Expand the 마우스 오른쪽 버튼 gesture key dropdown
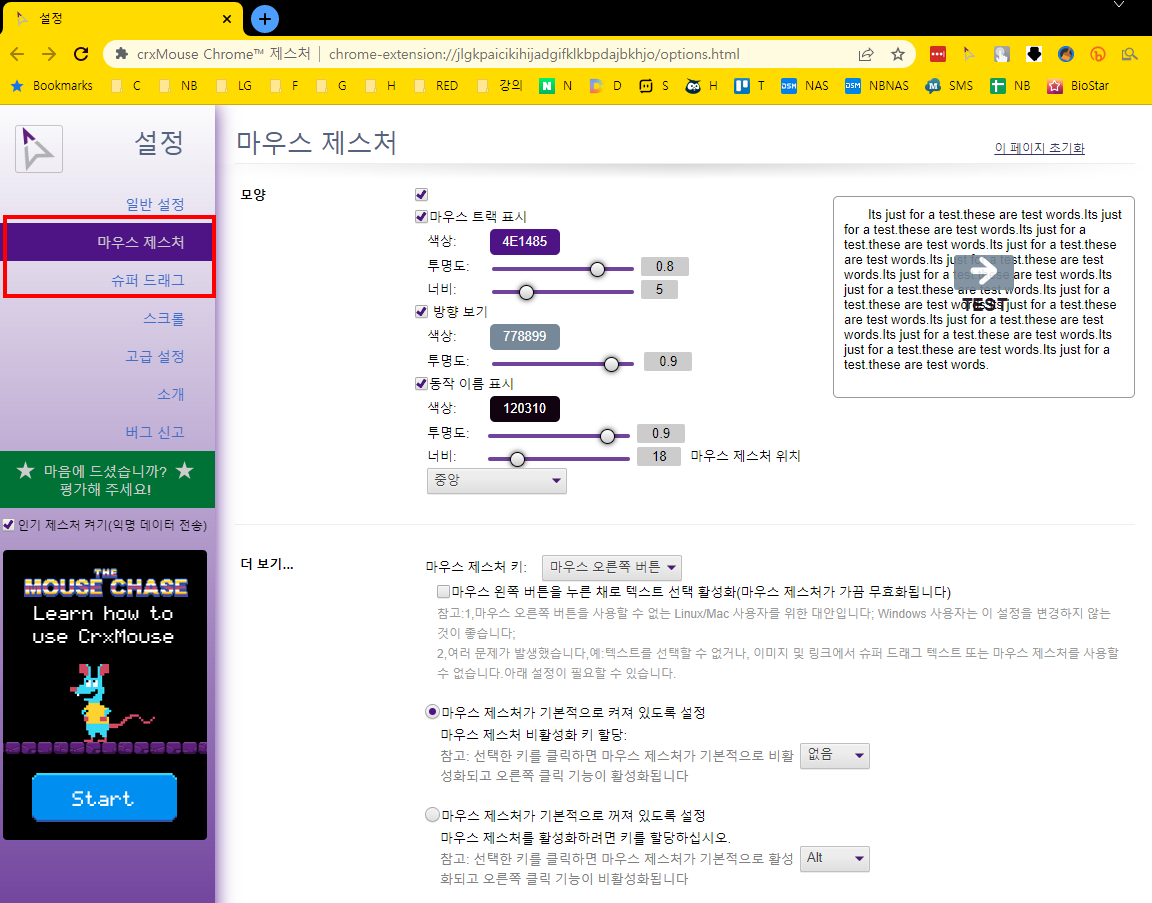Screen dimensions: 1152x903 coord(611,567)
